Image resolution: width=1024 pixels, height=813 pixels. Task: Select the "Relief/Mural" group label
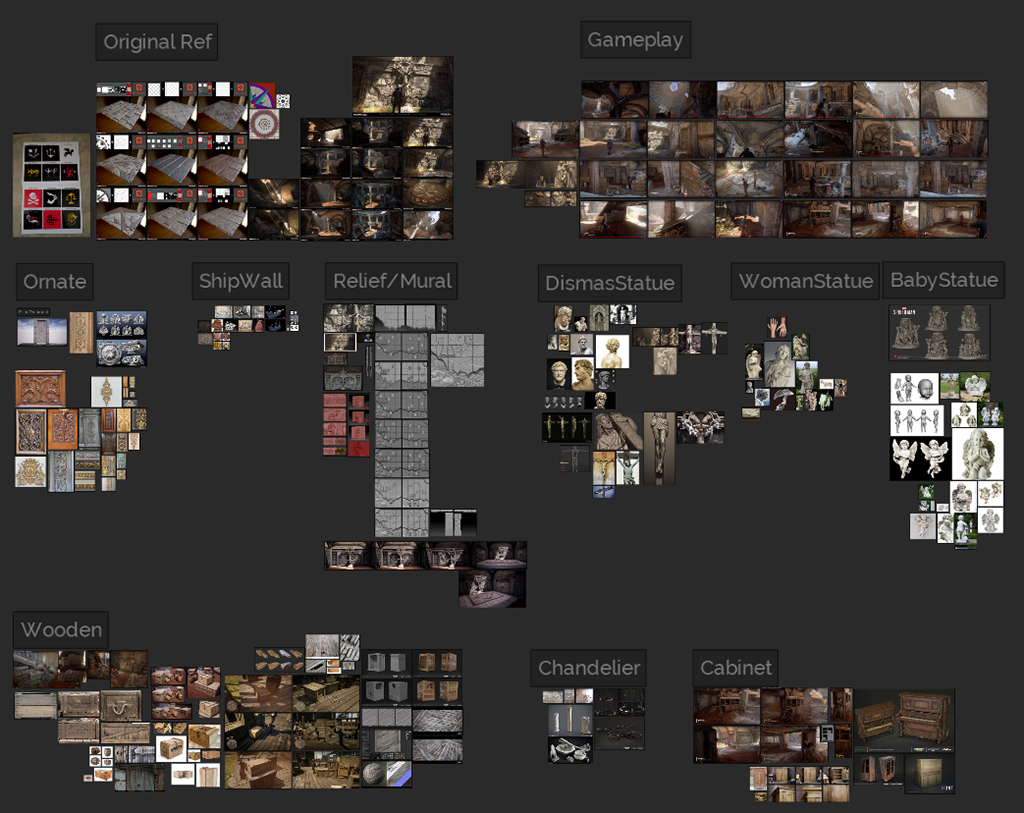click(x=392, y=281)
